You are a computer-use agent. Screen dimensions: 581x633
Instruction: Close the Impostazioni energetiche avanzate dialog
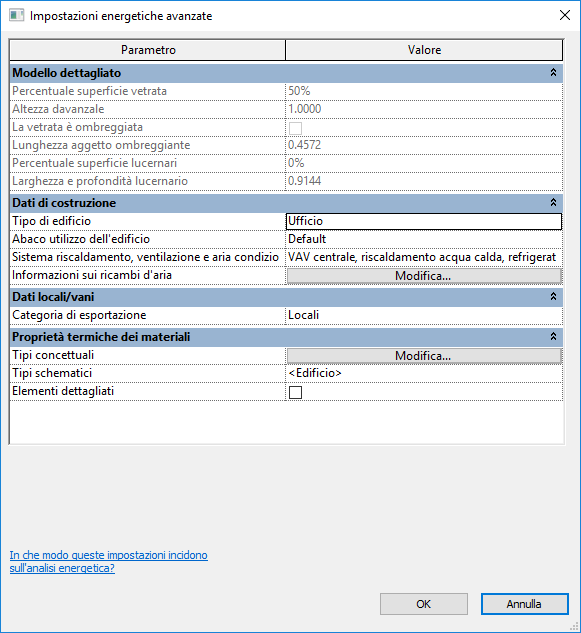coord(565,15)
